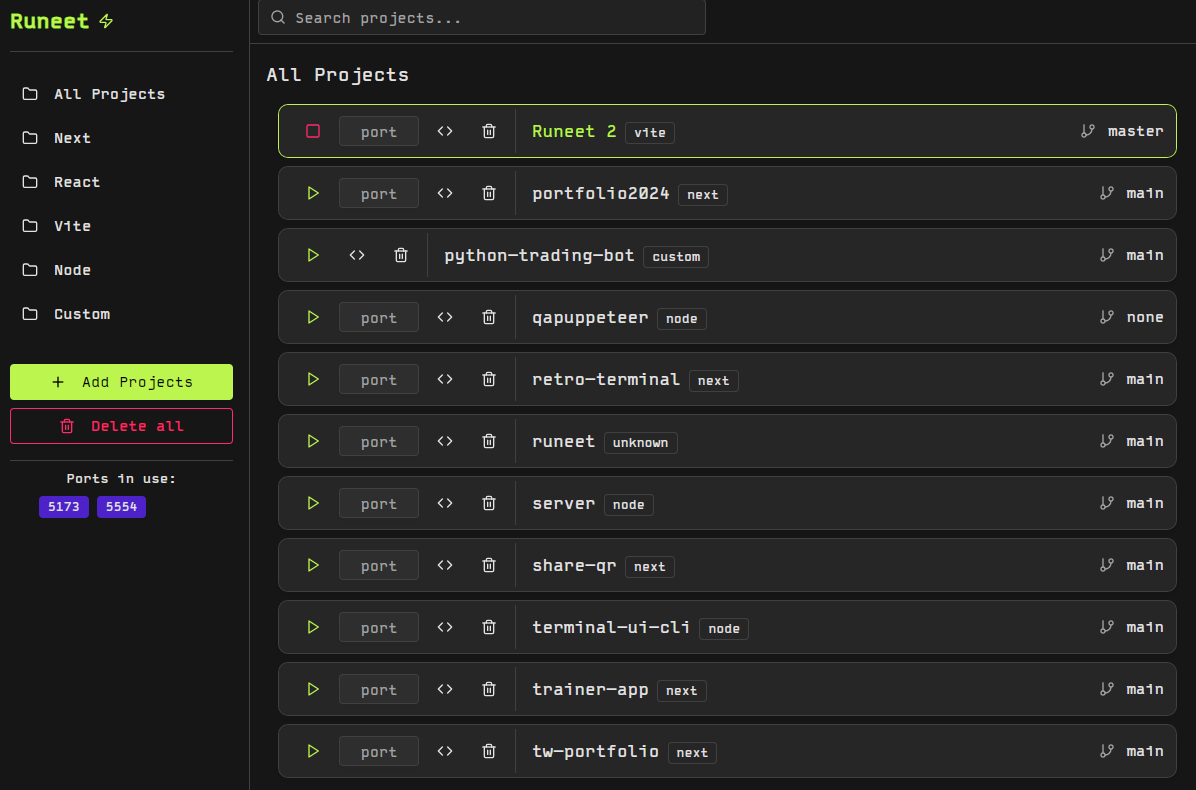Click the port field for runeet
This screenshot has width=1196, height=790.
click(x=378, y=441)
